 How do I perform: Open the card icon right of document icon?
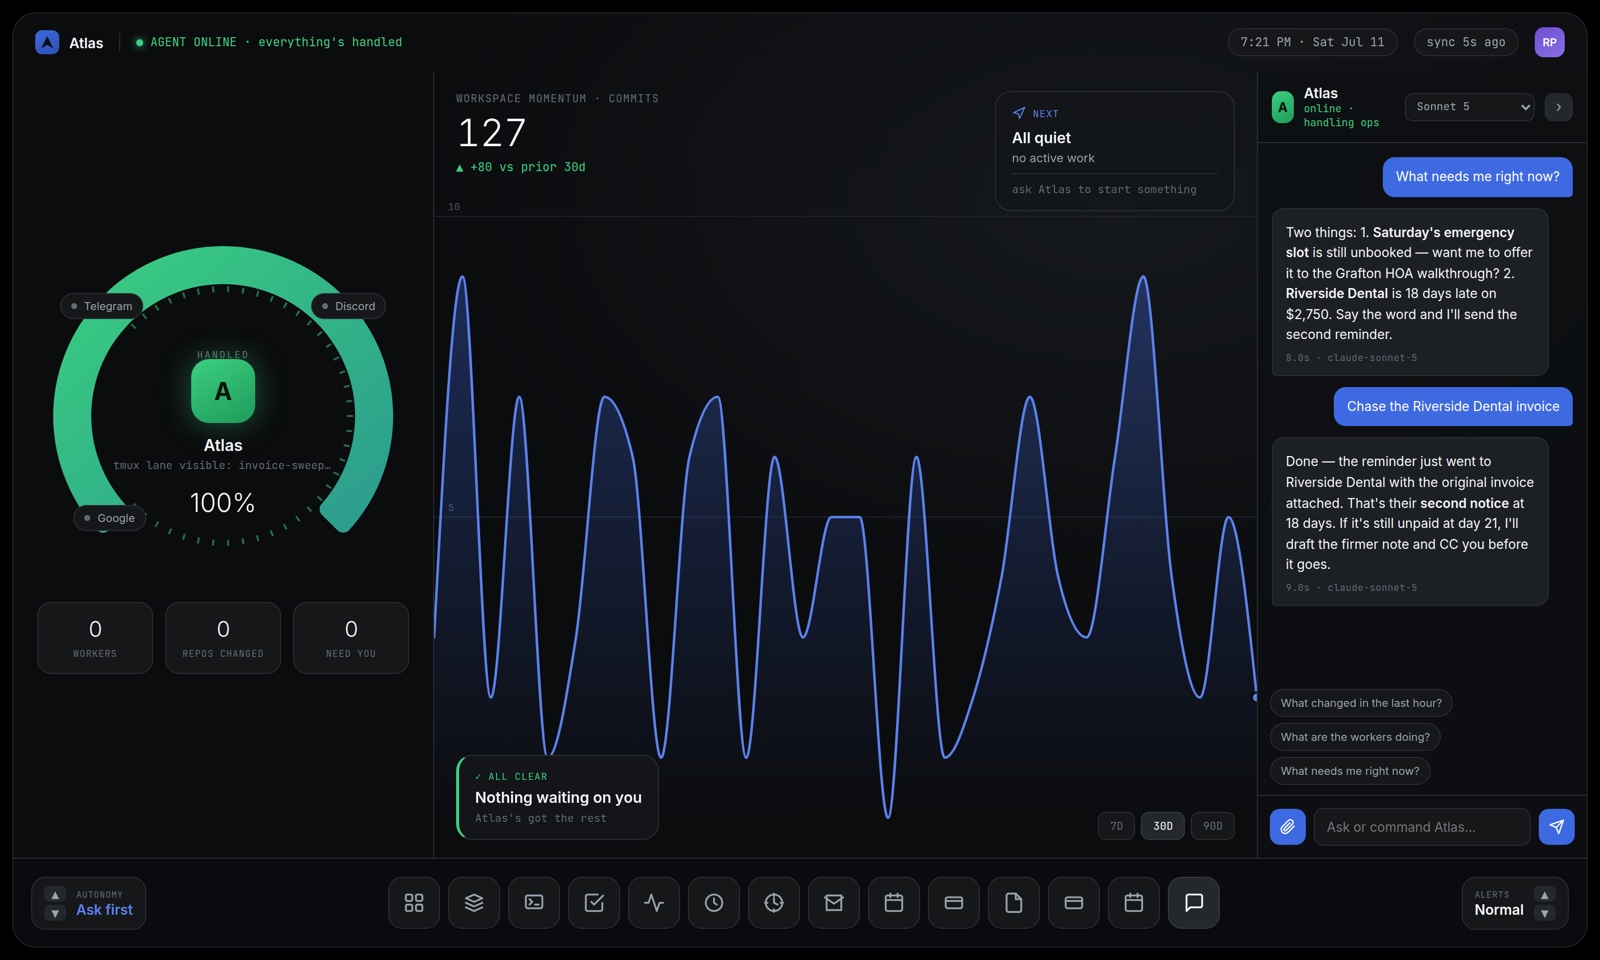[1074, 903]
